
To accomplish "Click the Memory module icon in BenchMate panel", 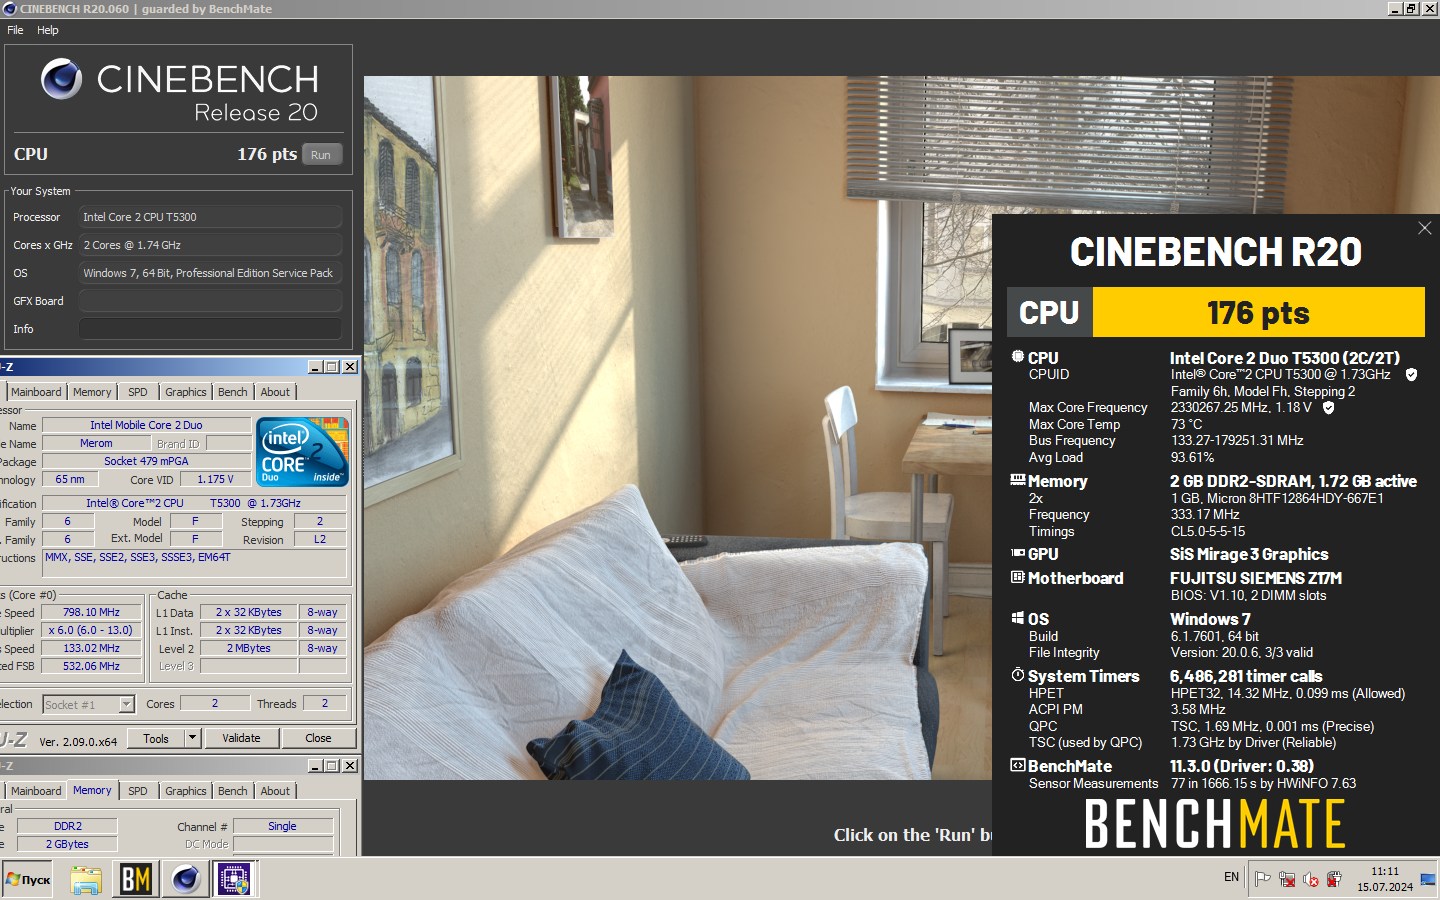I will tap(1018, 480).
